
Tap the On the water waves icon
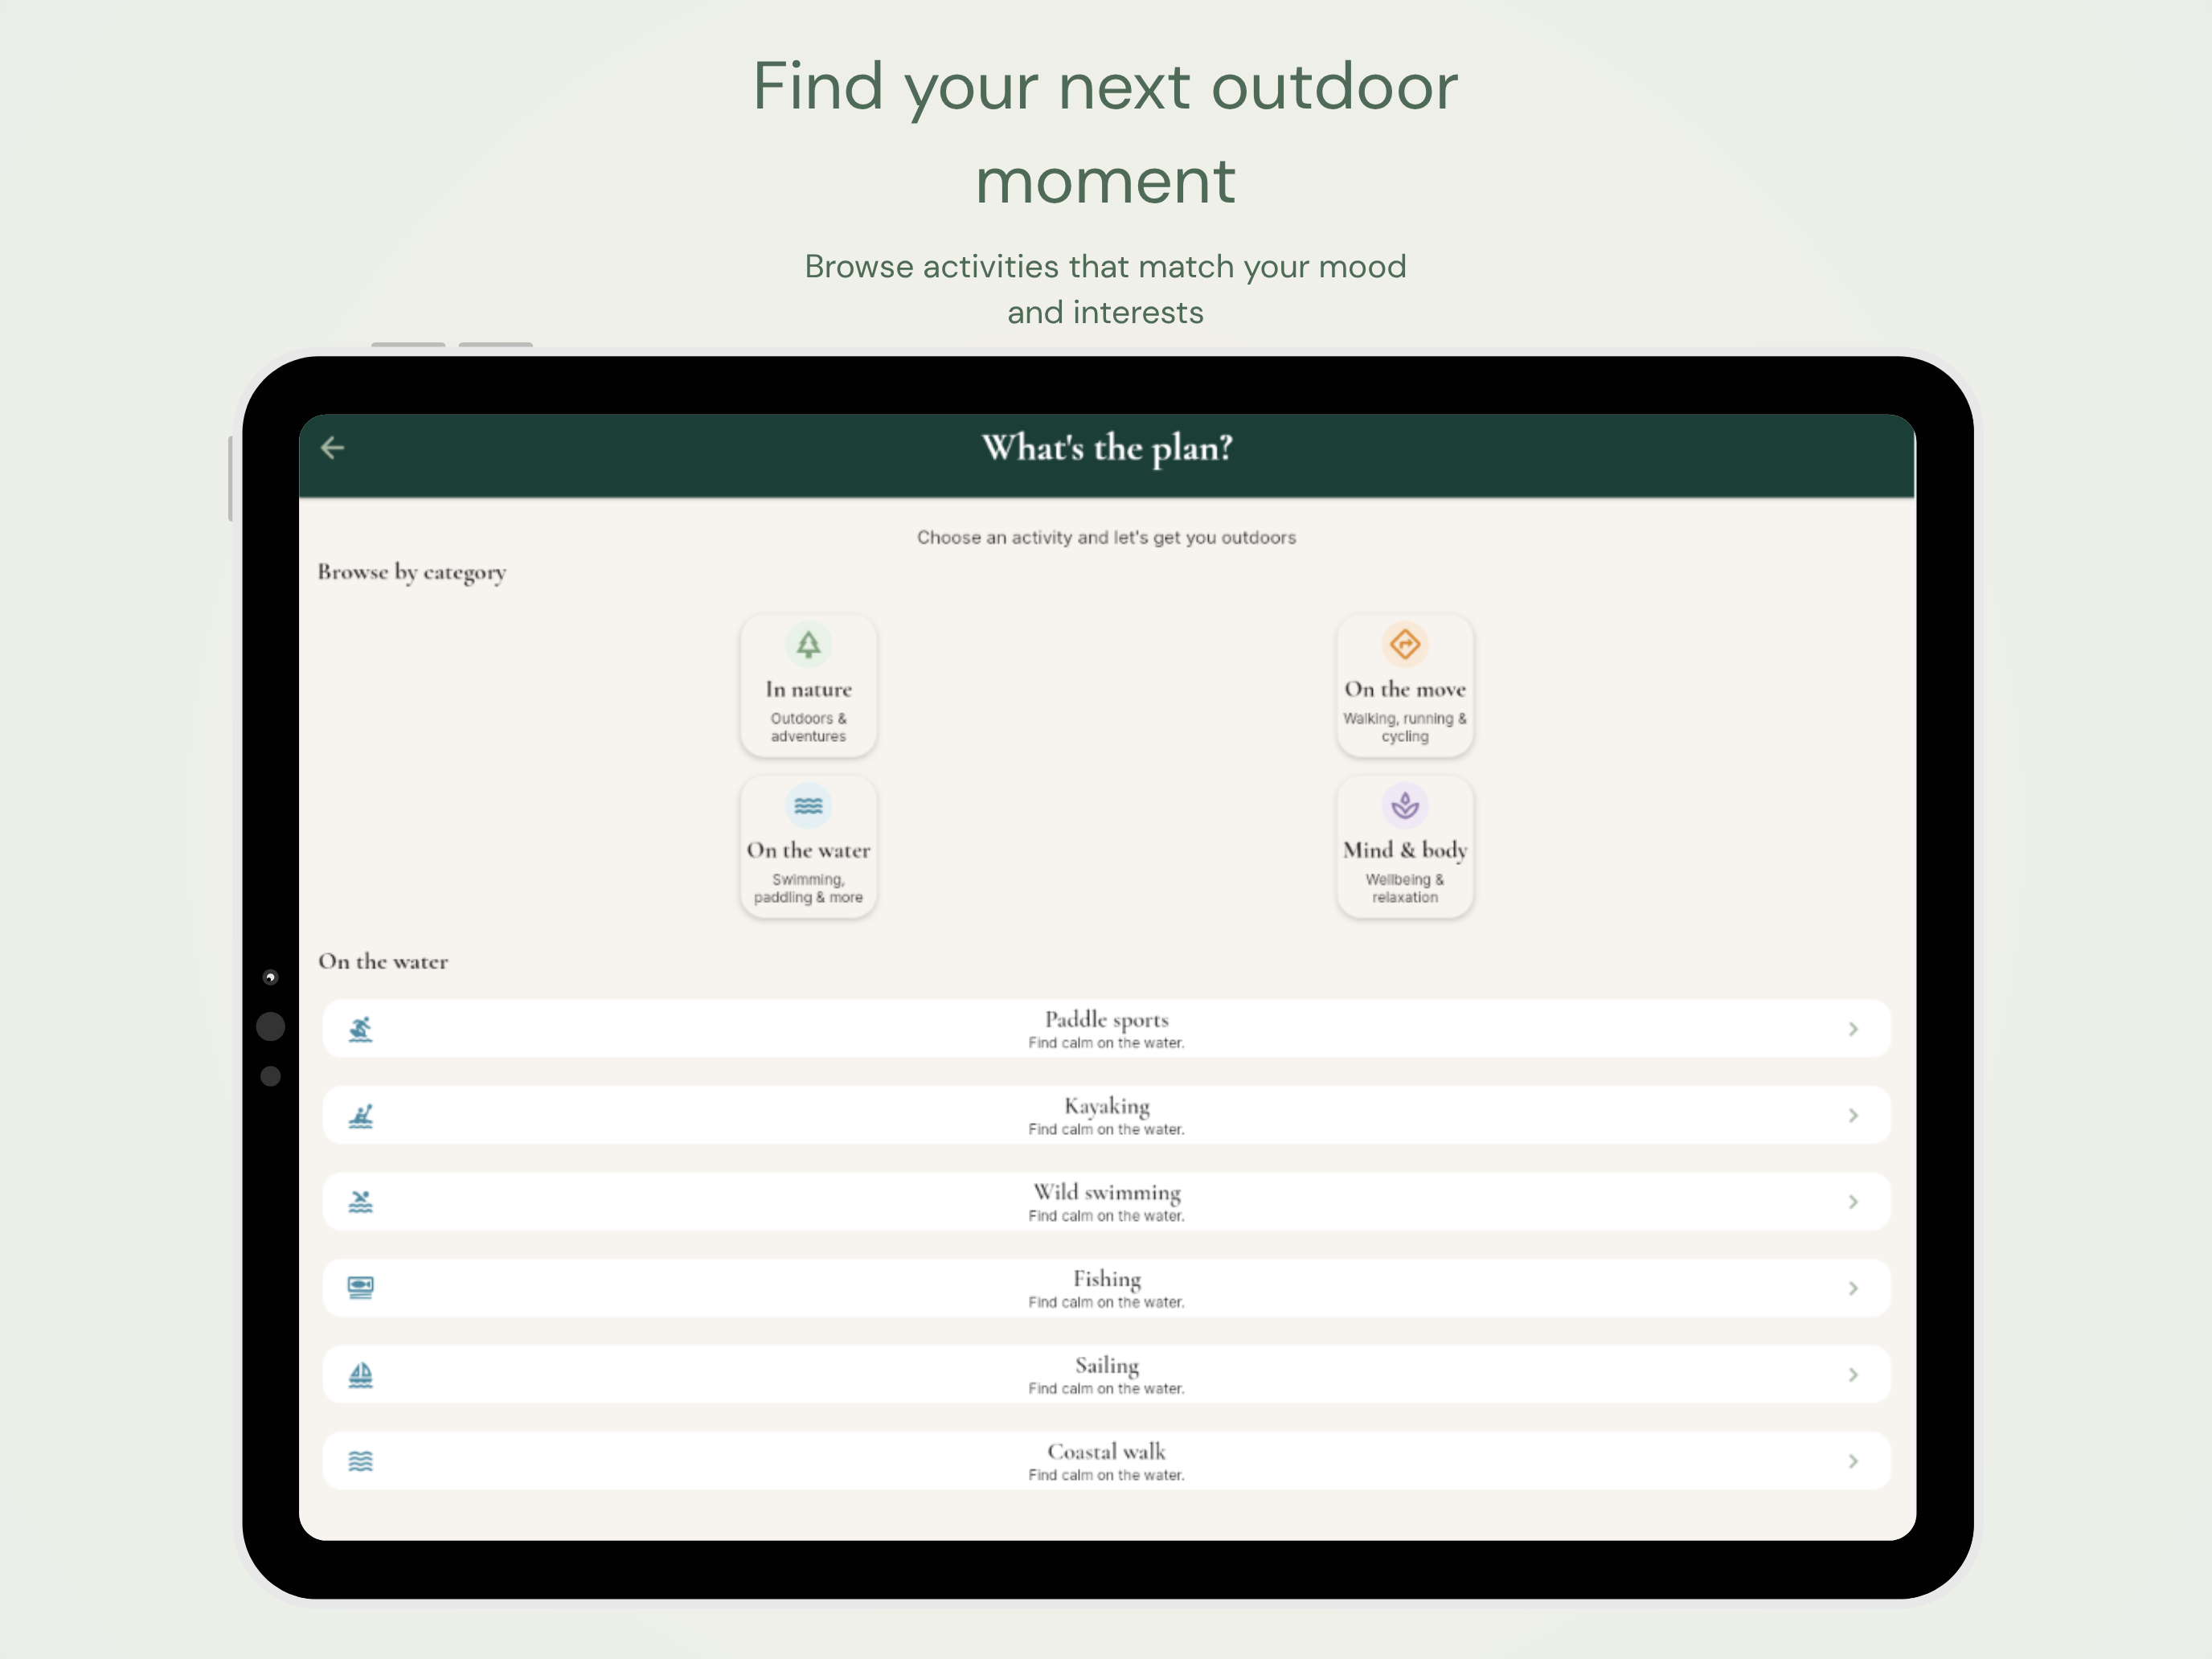click(808, 806)
